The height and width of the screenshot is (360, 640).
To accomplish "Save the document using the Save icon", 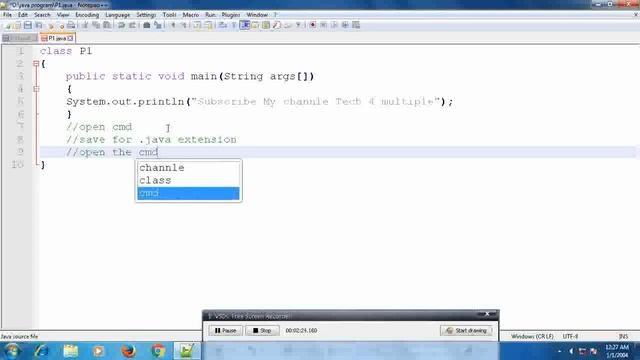I will coord(28,25).
